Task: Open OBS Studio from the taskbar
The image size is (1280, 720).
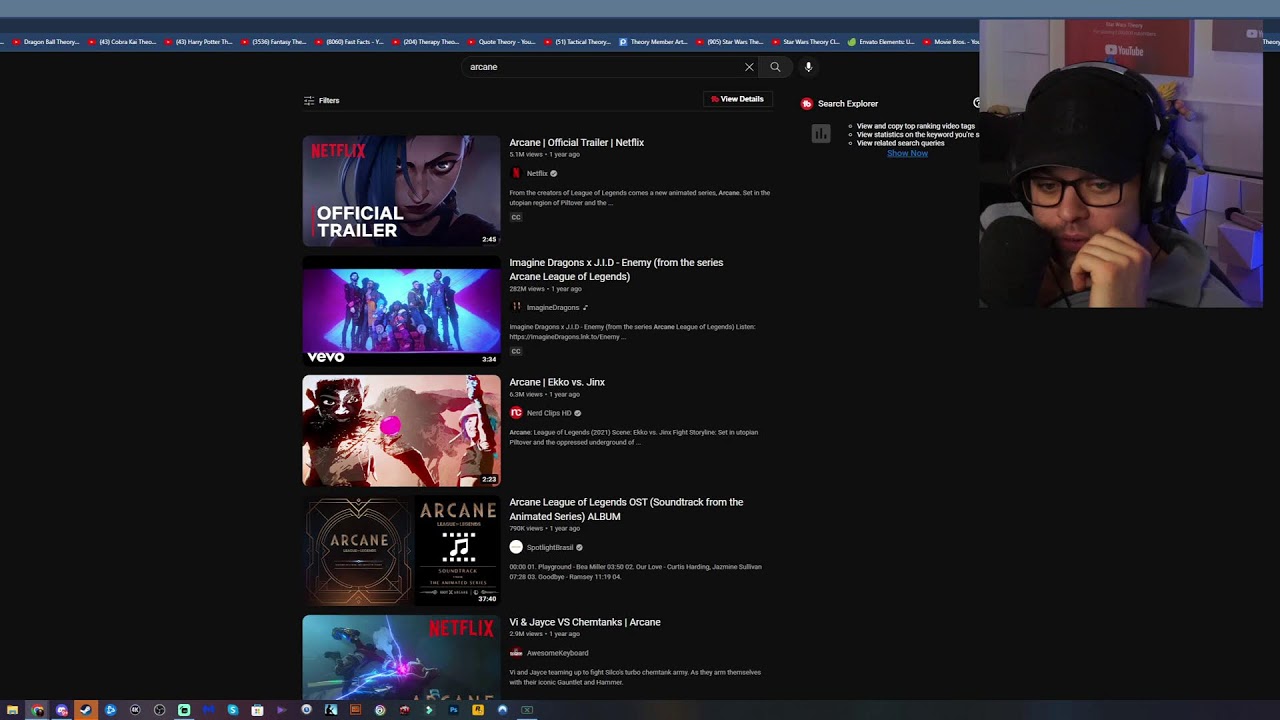Action: click(x=159, y=710)
